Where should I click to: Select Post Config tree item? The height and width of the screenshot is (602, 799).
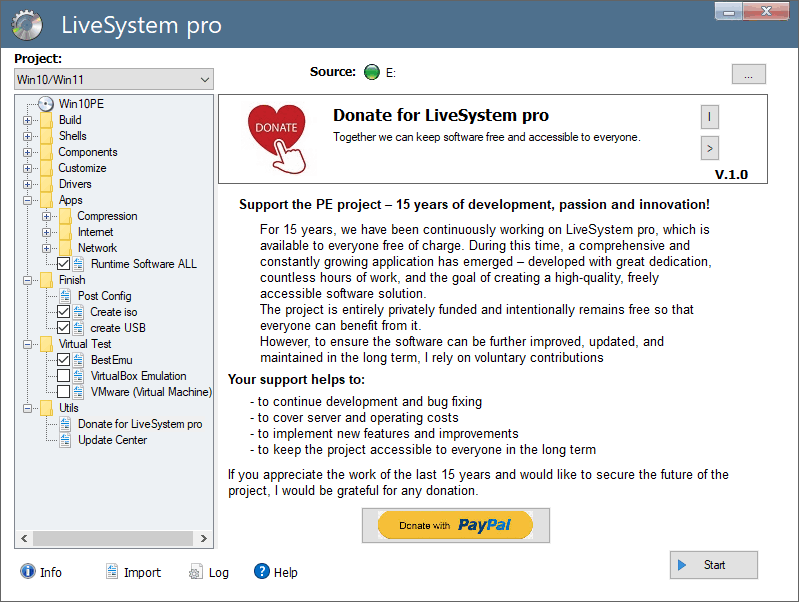(x=104, y=296)
